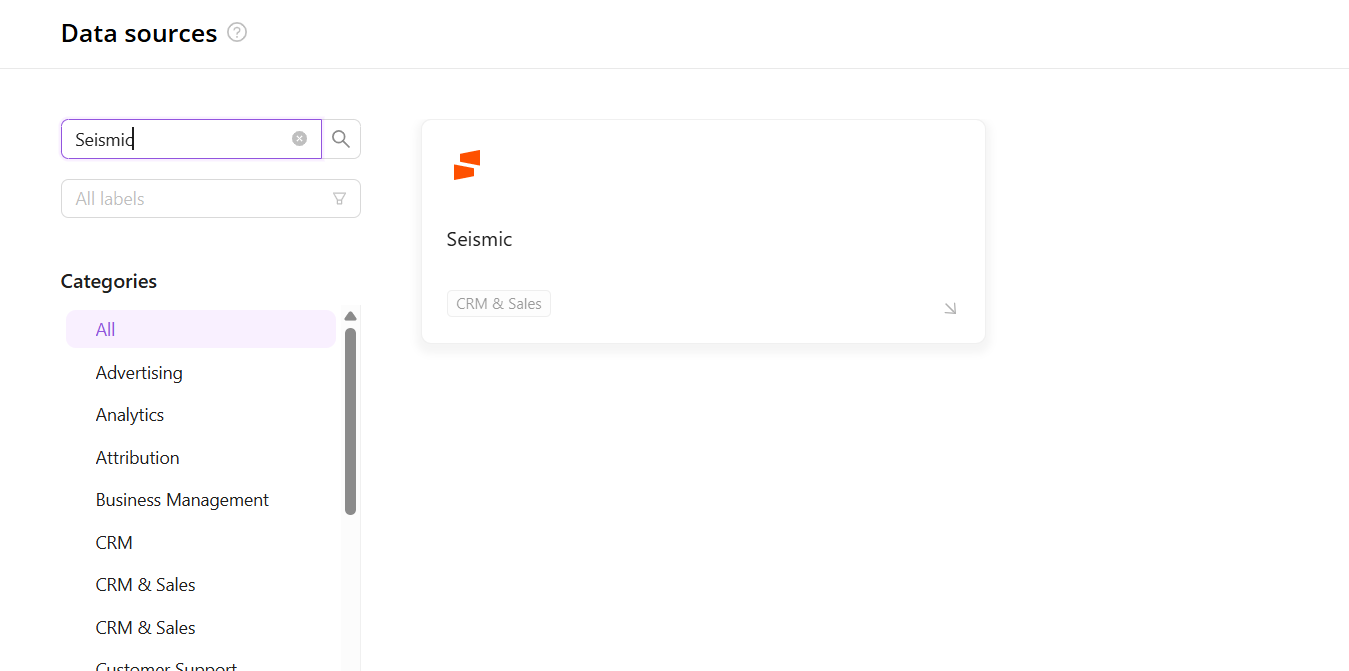Click the funnel filter icon

(x=339, y=199)
